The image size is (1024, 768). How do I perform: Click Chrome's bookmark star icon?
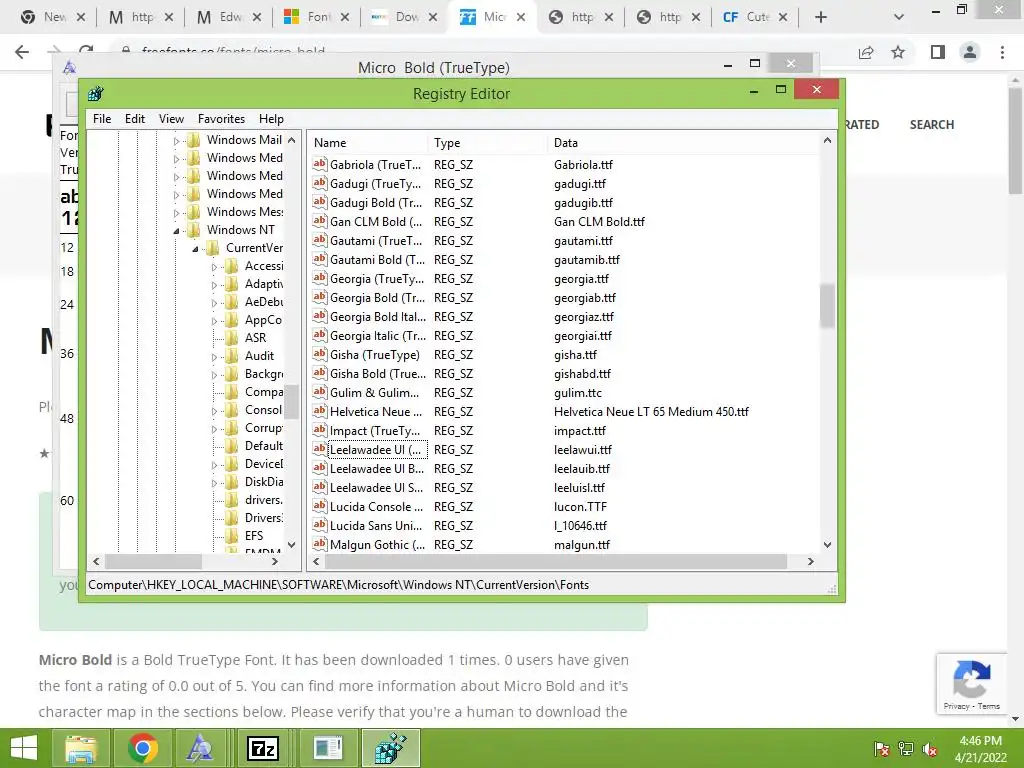pyautogui.click(x=898, y=52)
